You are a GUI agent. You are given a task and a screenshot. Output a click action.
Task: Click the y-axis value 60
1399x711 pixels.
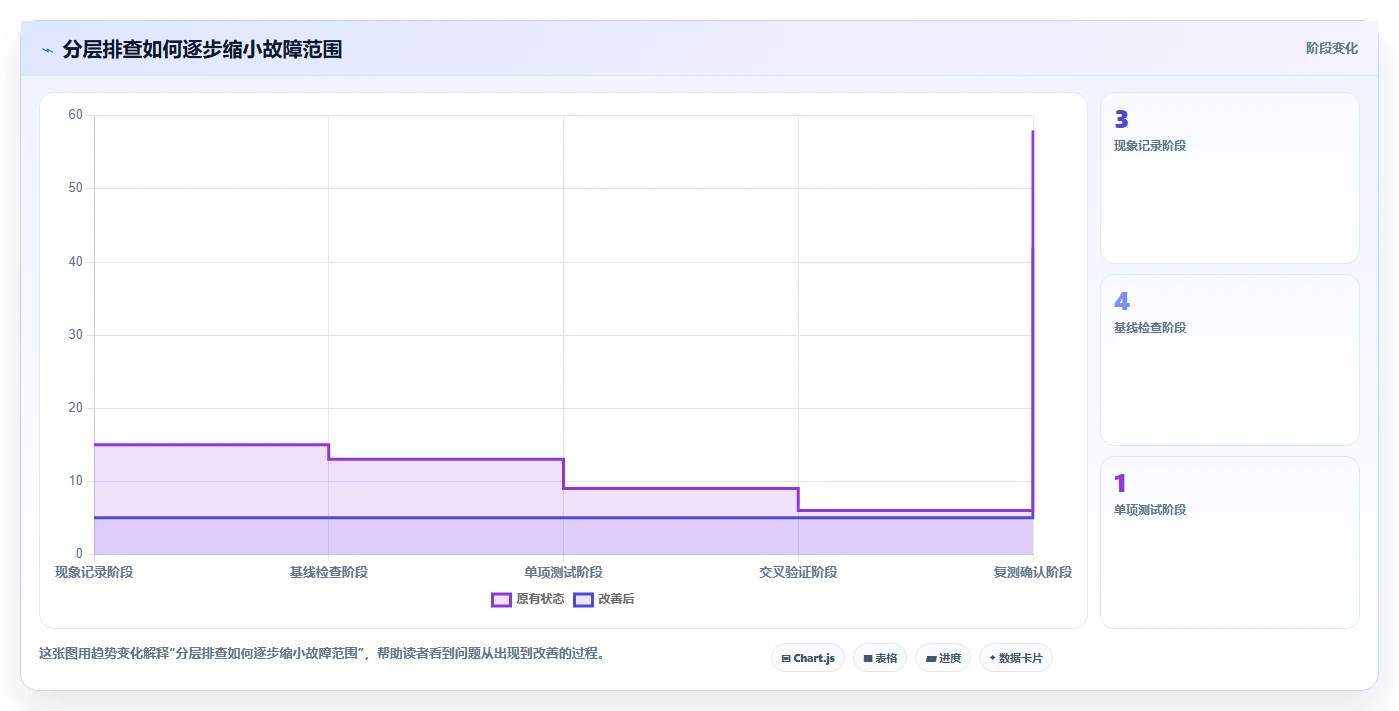pos(76,115)
